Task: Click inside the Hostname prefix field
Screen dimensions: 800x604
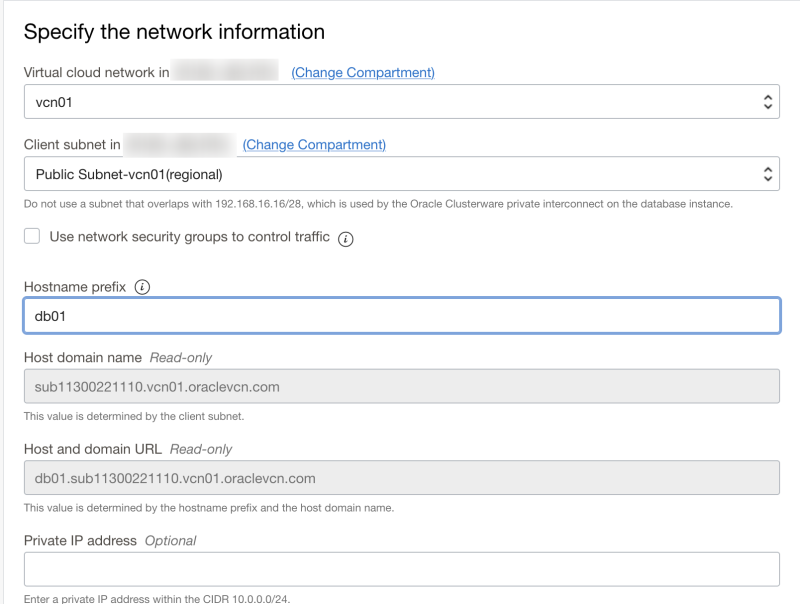Action: 400,315
